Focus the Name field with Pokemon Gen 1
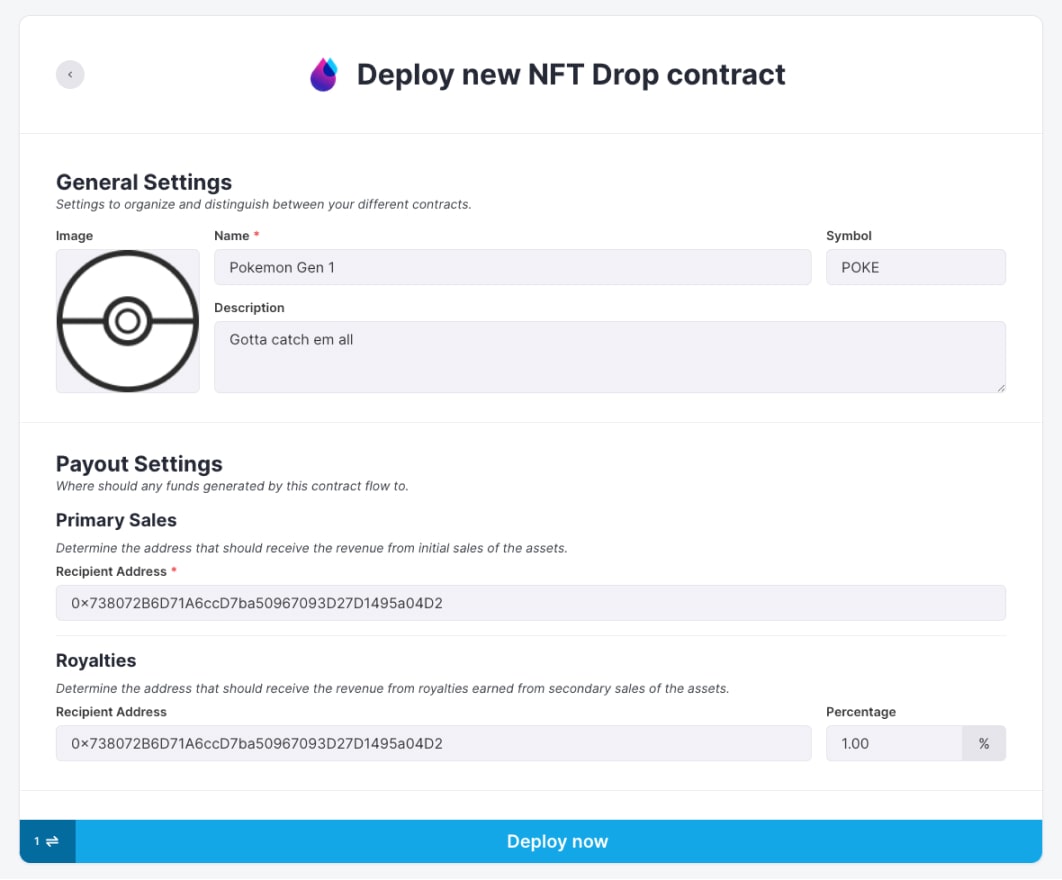Screen dimensions: 1062x880 point(512,267)
